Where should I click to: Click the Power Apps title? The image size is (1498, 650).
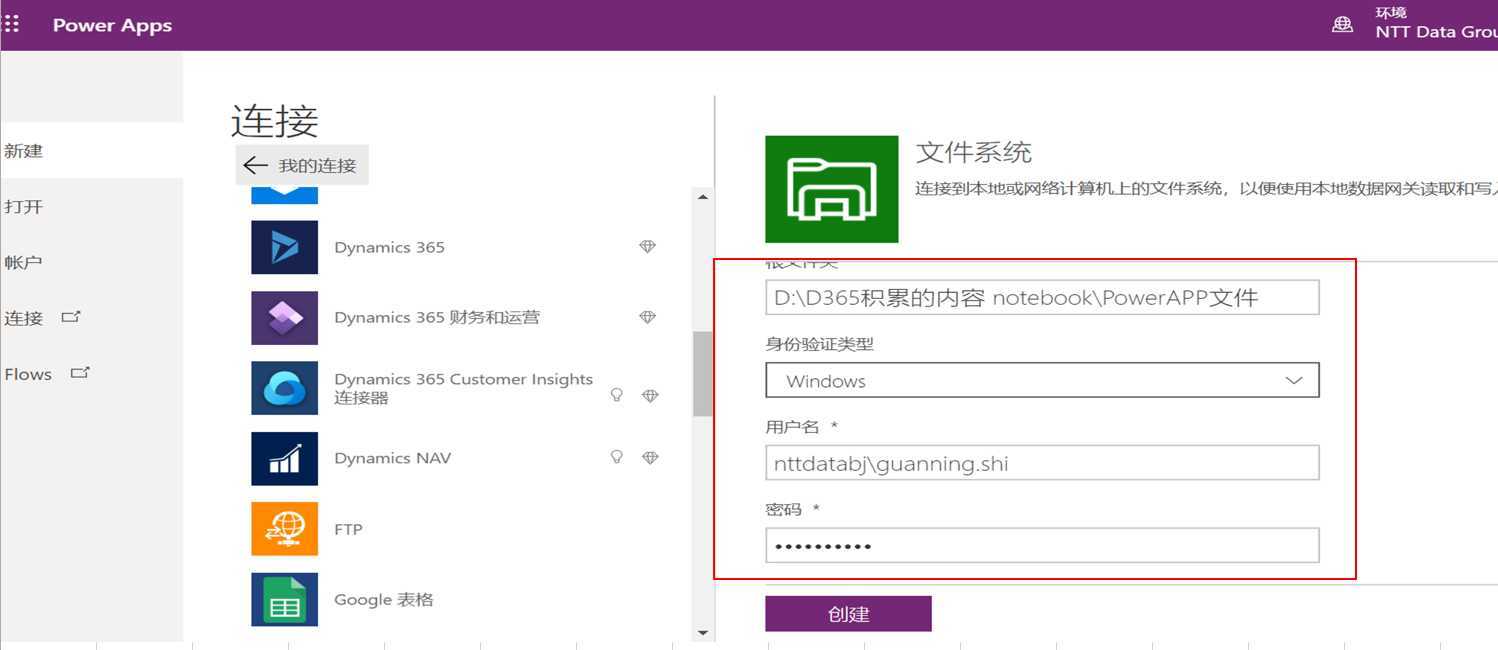pyautogui.click(x=112, y=25)
